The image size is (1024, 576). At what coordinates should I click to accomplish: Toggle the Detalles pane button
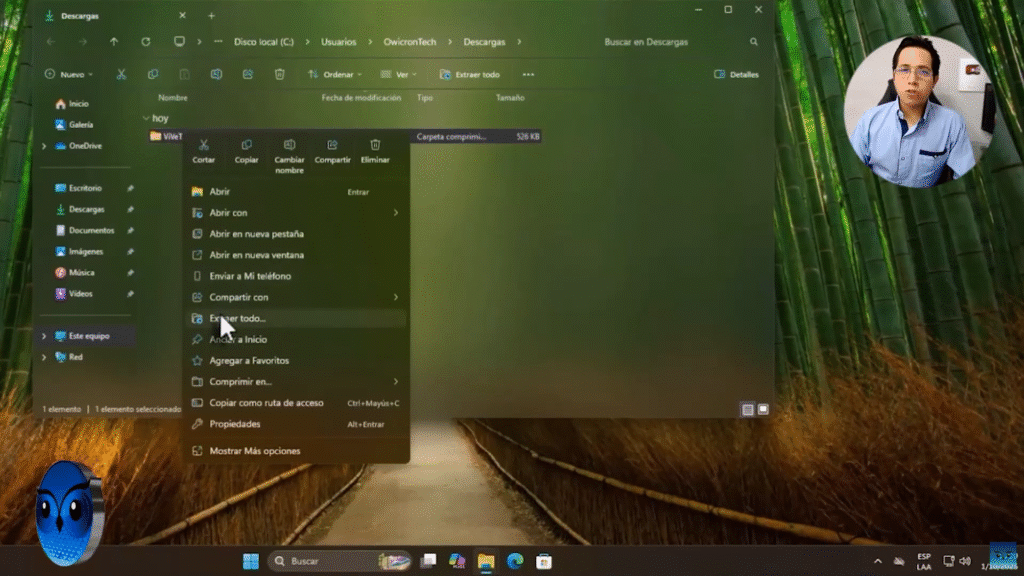[736, 74]
